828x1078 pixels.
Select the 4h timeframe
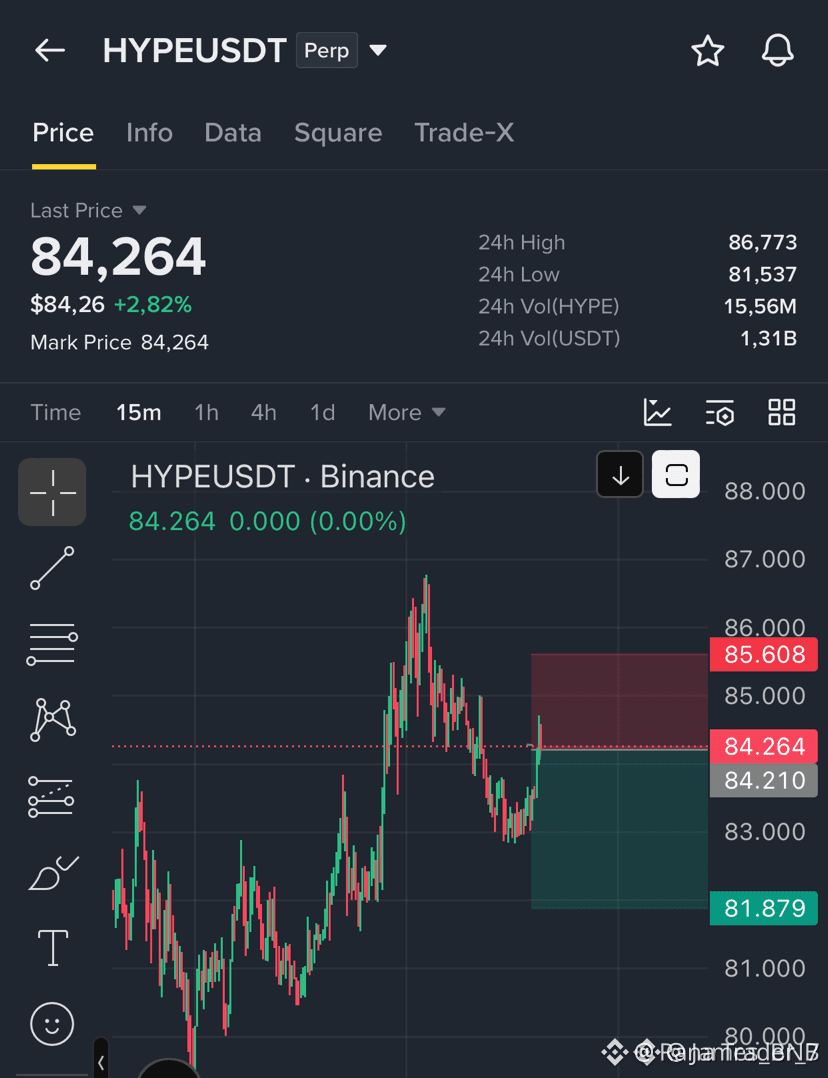(263, 412)
